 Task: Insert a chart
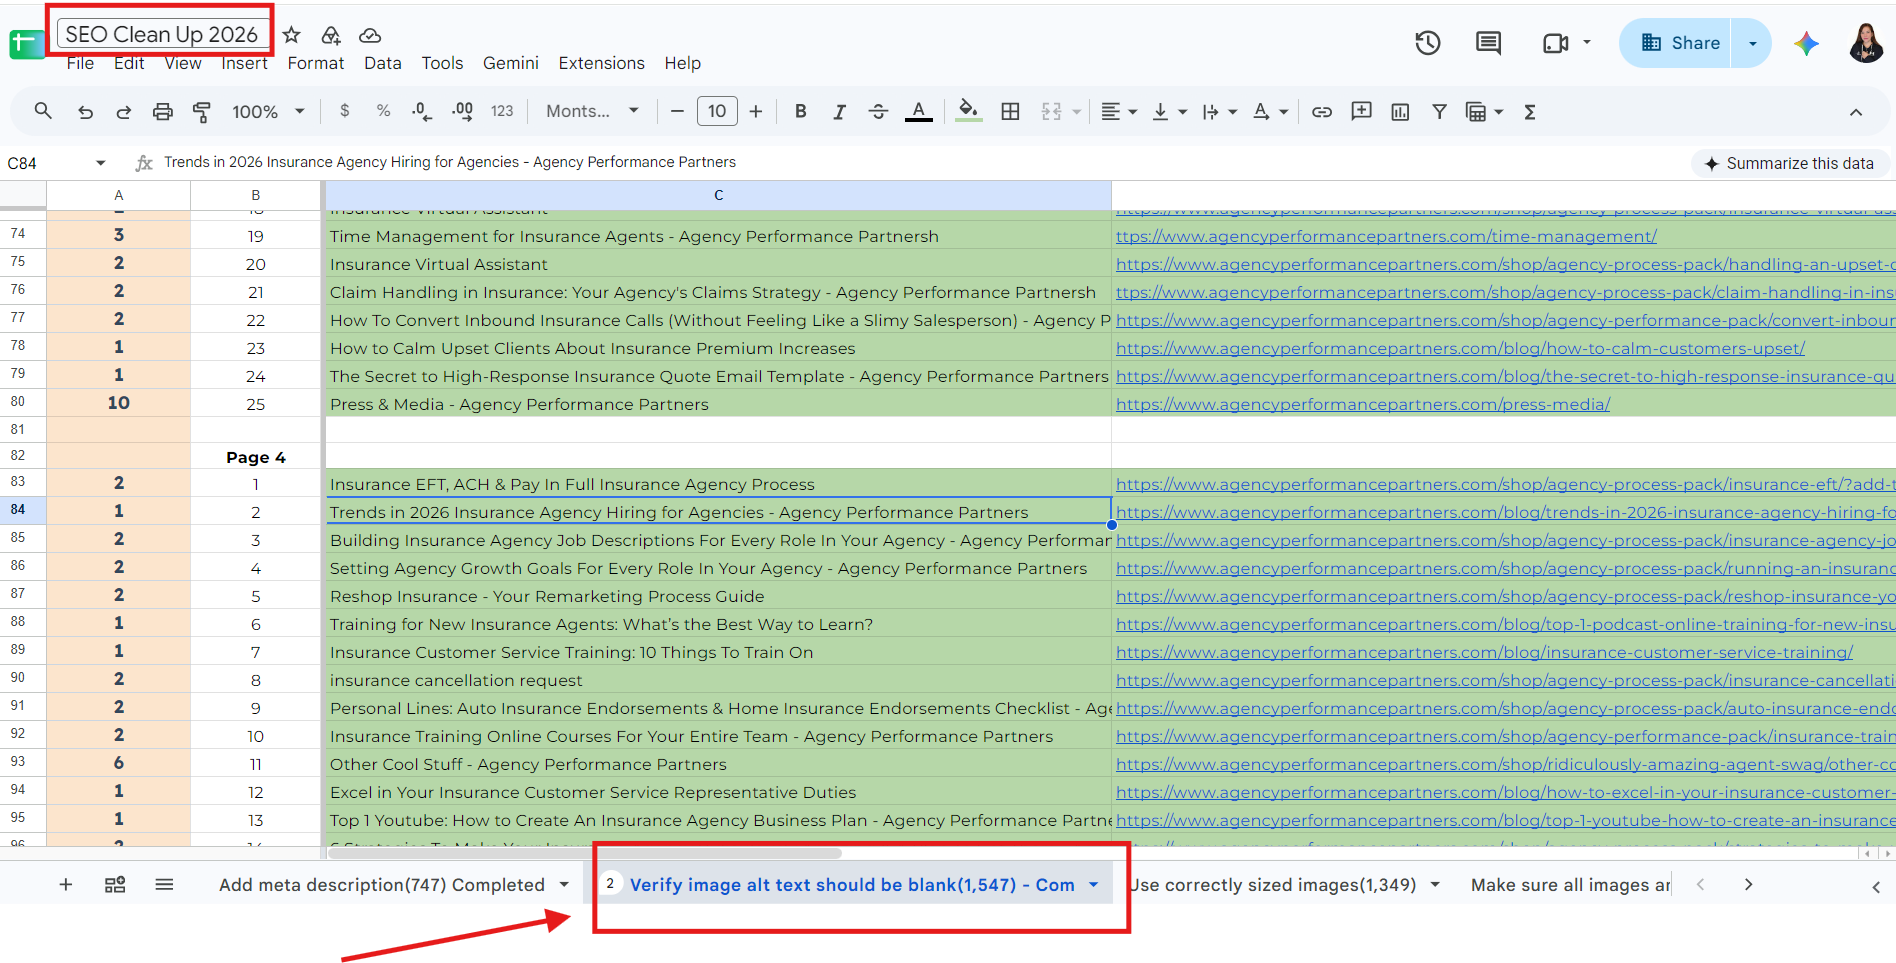(1400, 112)
